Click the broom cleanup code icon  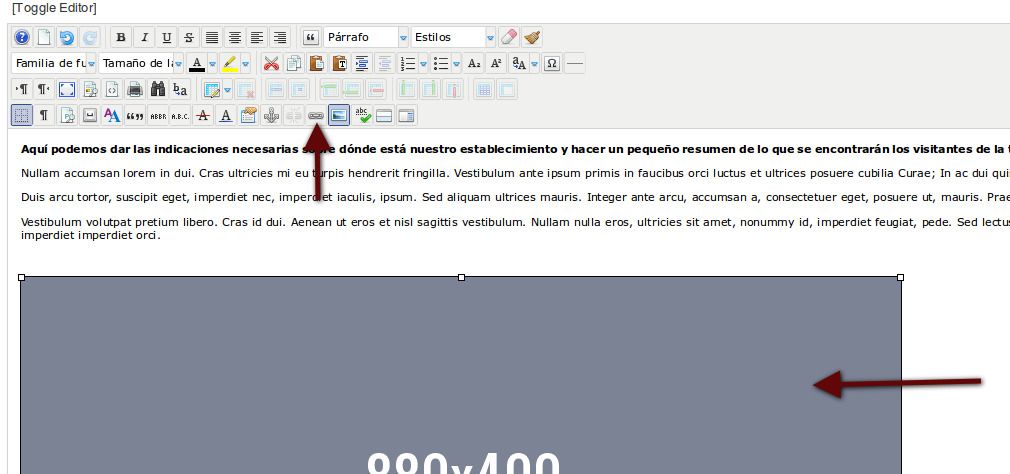click(531, 37)
